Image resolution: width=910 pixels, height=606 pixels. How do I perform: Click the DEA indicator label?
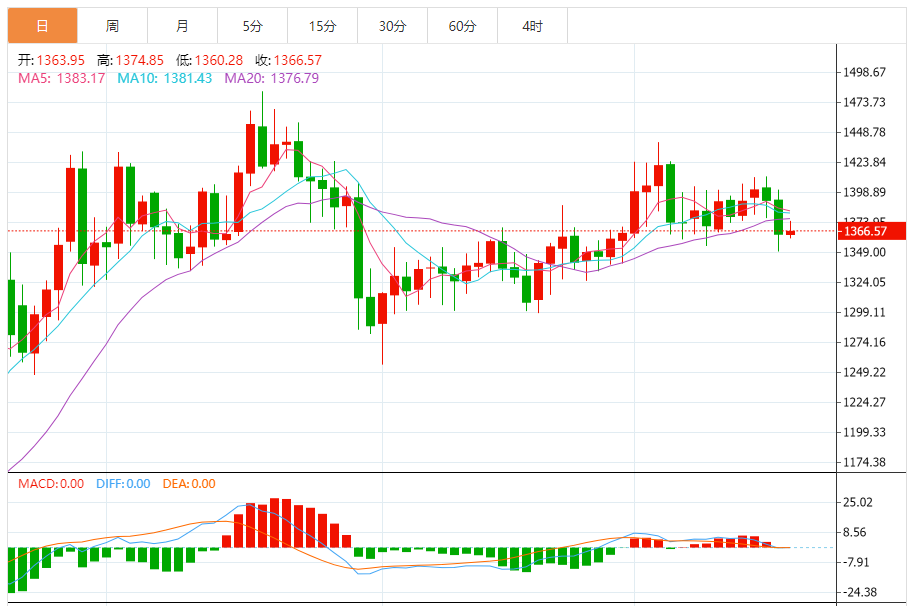(187, 484)
